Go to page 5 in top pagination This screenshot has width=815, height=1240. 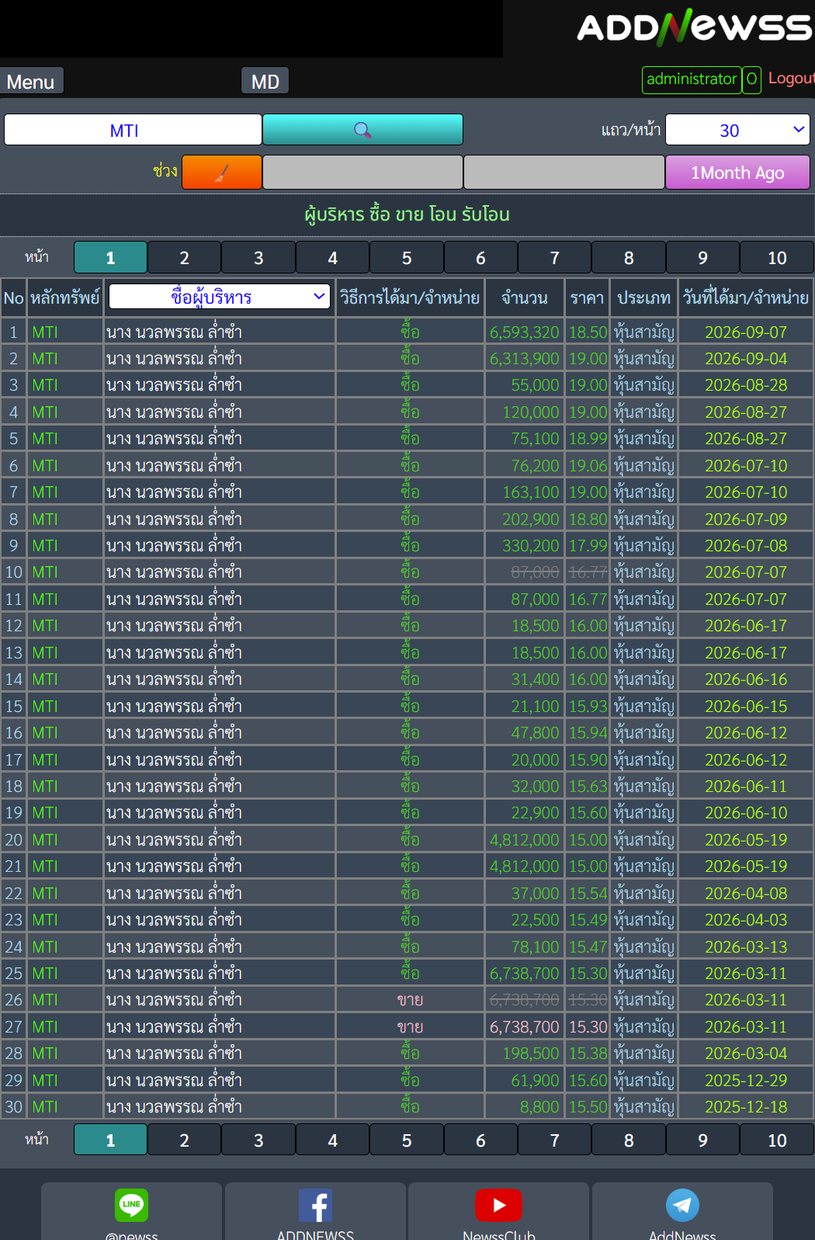point(407,258)
